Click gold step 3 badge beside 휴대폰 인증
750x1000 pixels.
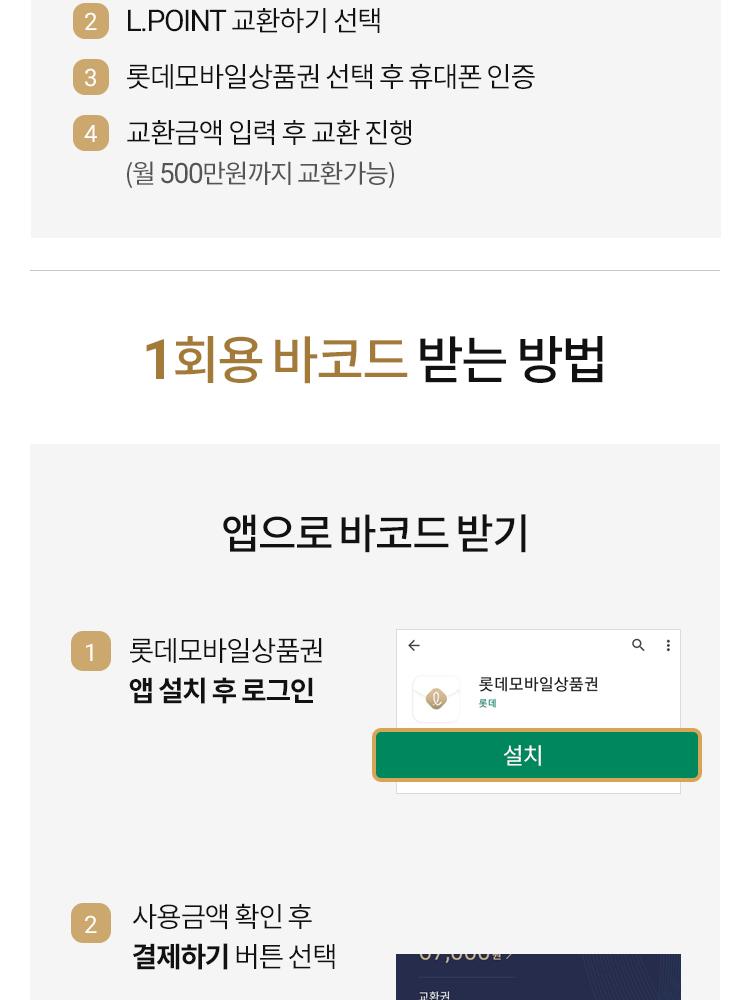(x=90, y=77)
